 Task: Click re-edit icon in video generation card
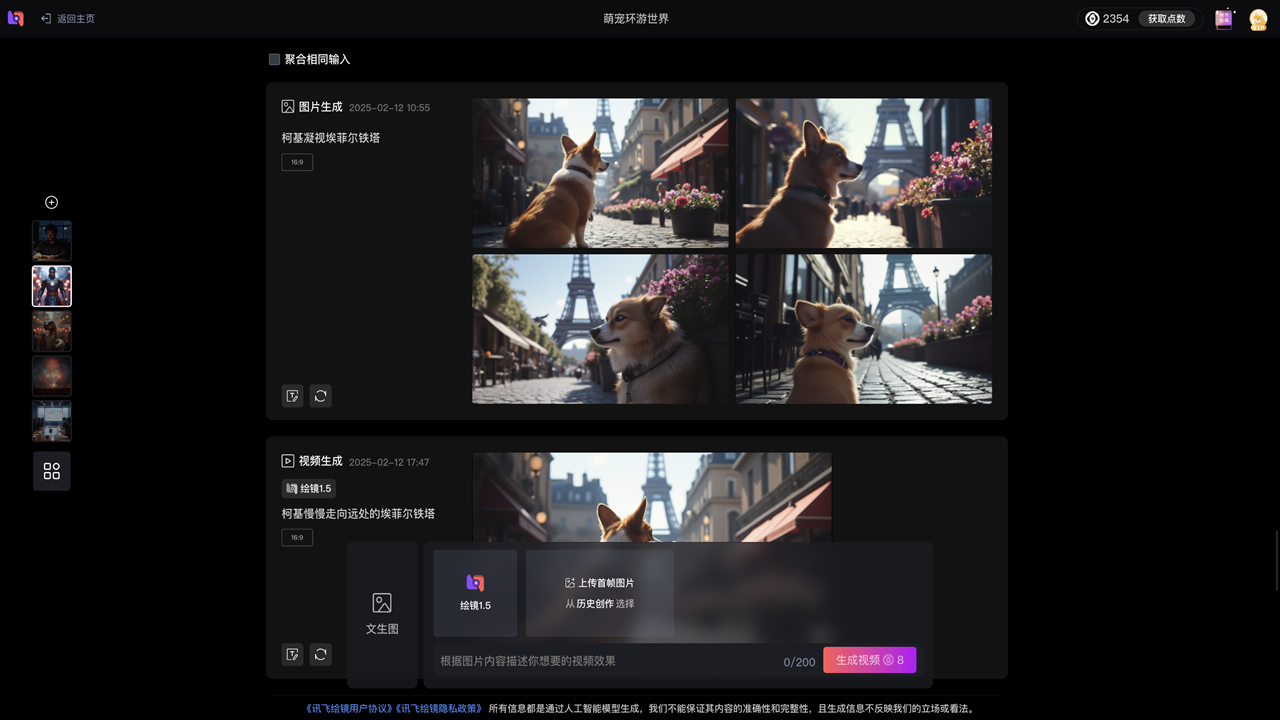click(292, 654)
